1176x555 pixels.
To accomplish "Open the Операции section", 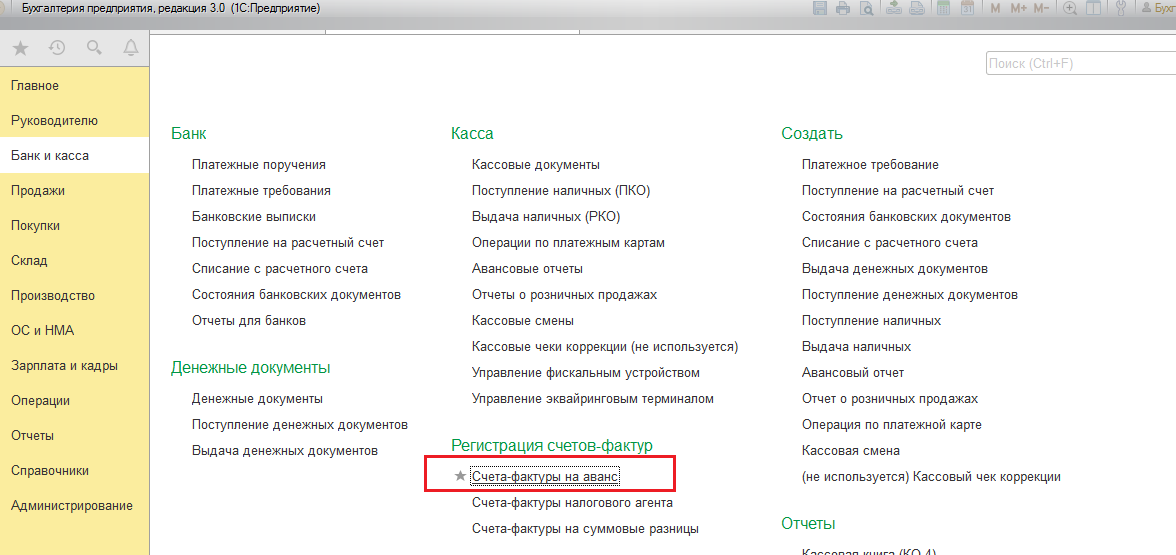I will [75, 400].
